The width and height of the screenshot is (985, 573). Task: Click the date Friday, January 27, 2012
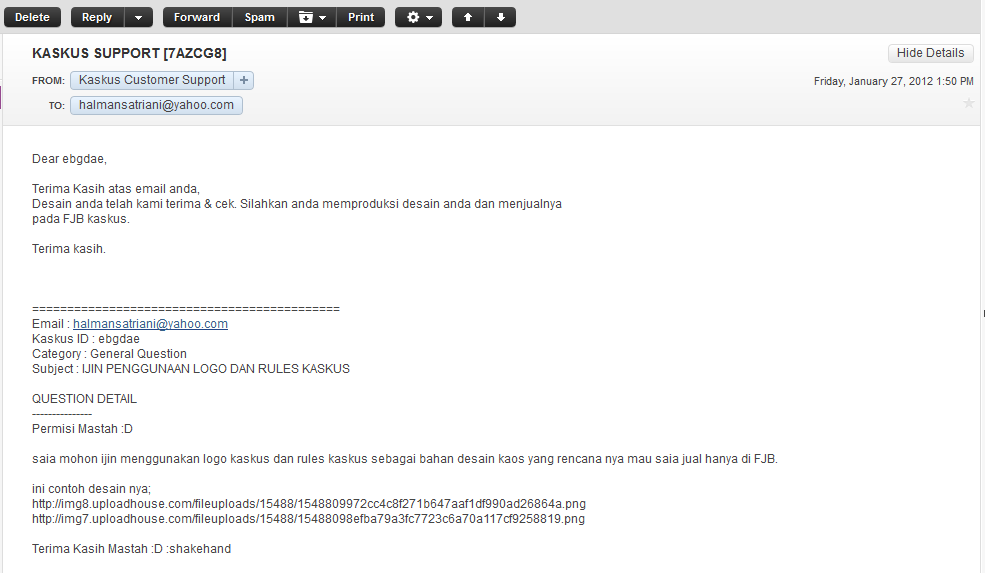893,81
